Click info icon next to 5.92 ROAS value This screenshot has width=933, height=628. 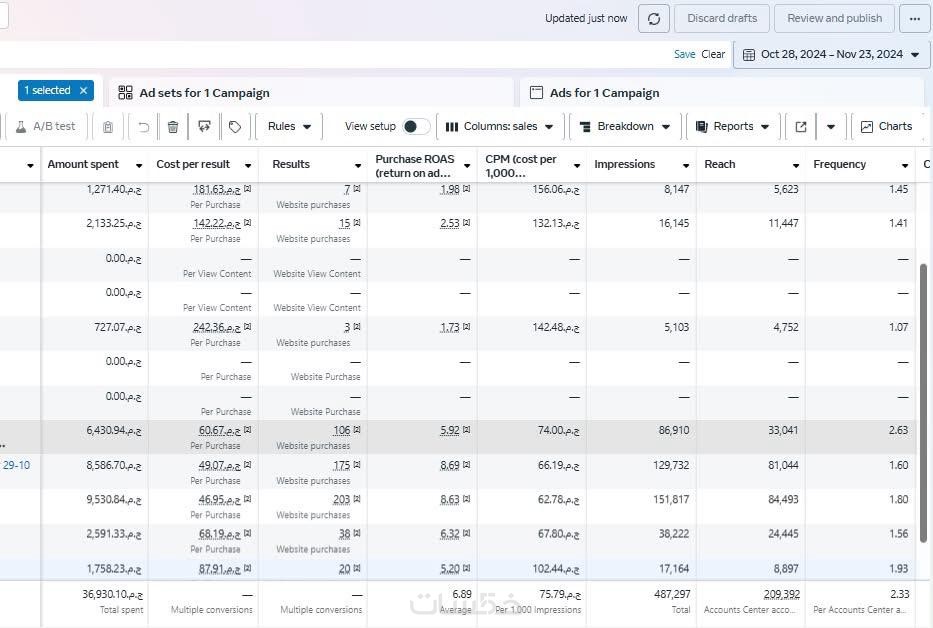(466, 430)
